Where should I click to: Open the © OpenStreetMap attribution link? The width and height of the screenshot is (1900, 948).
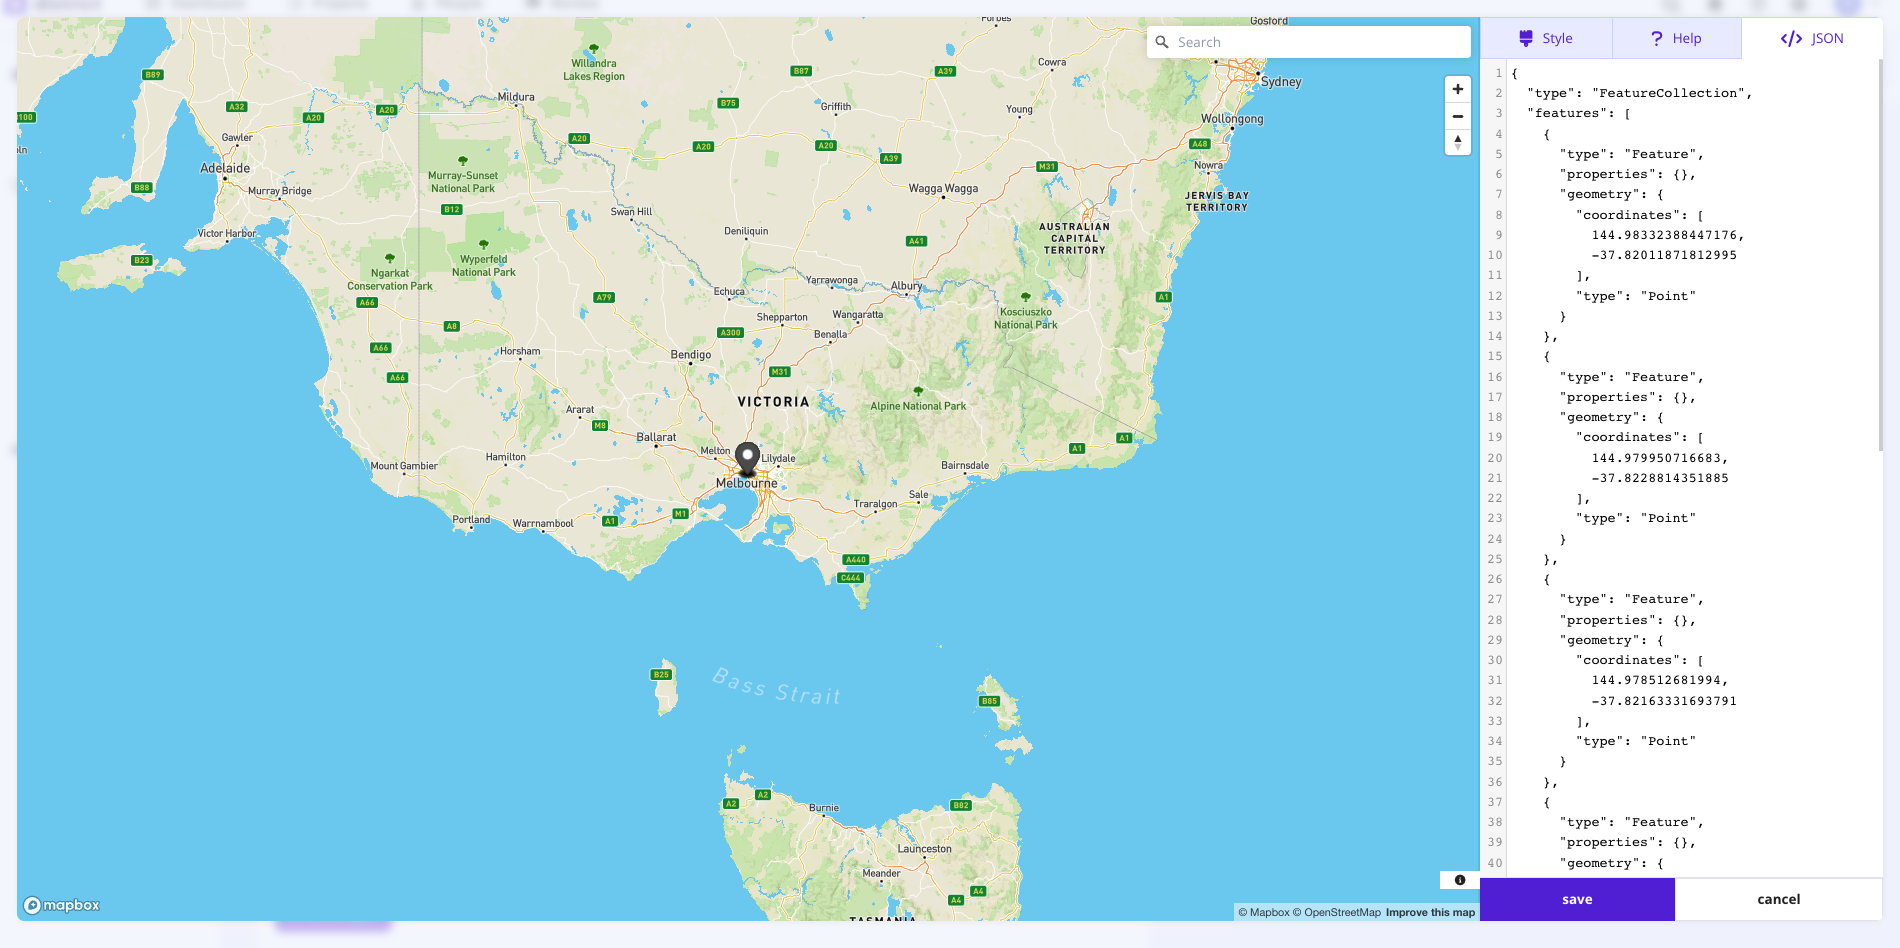1336,912
